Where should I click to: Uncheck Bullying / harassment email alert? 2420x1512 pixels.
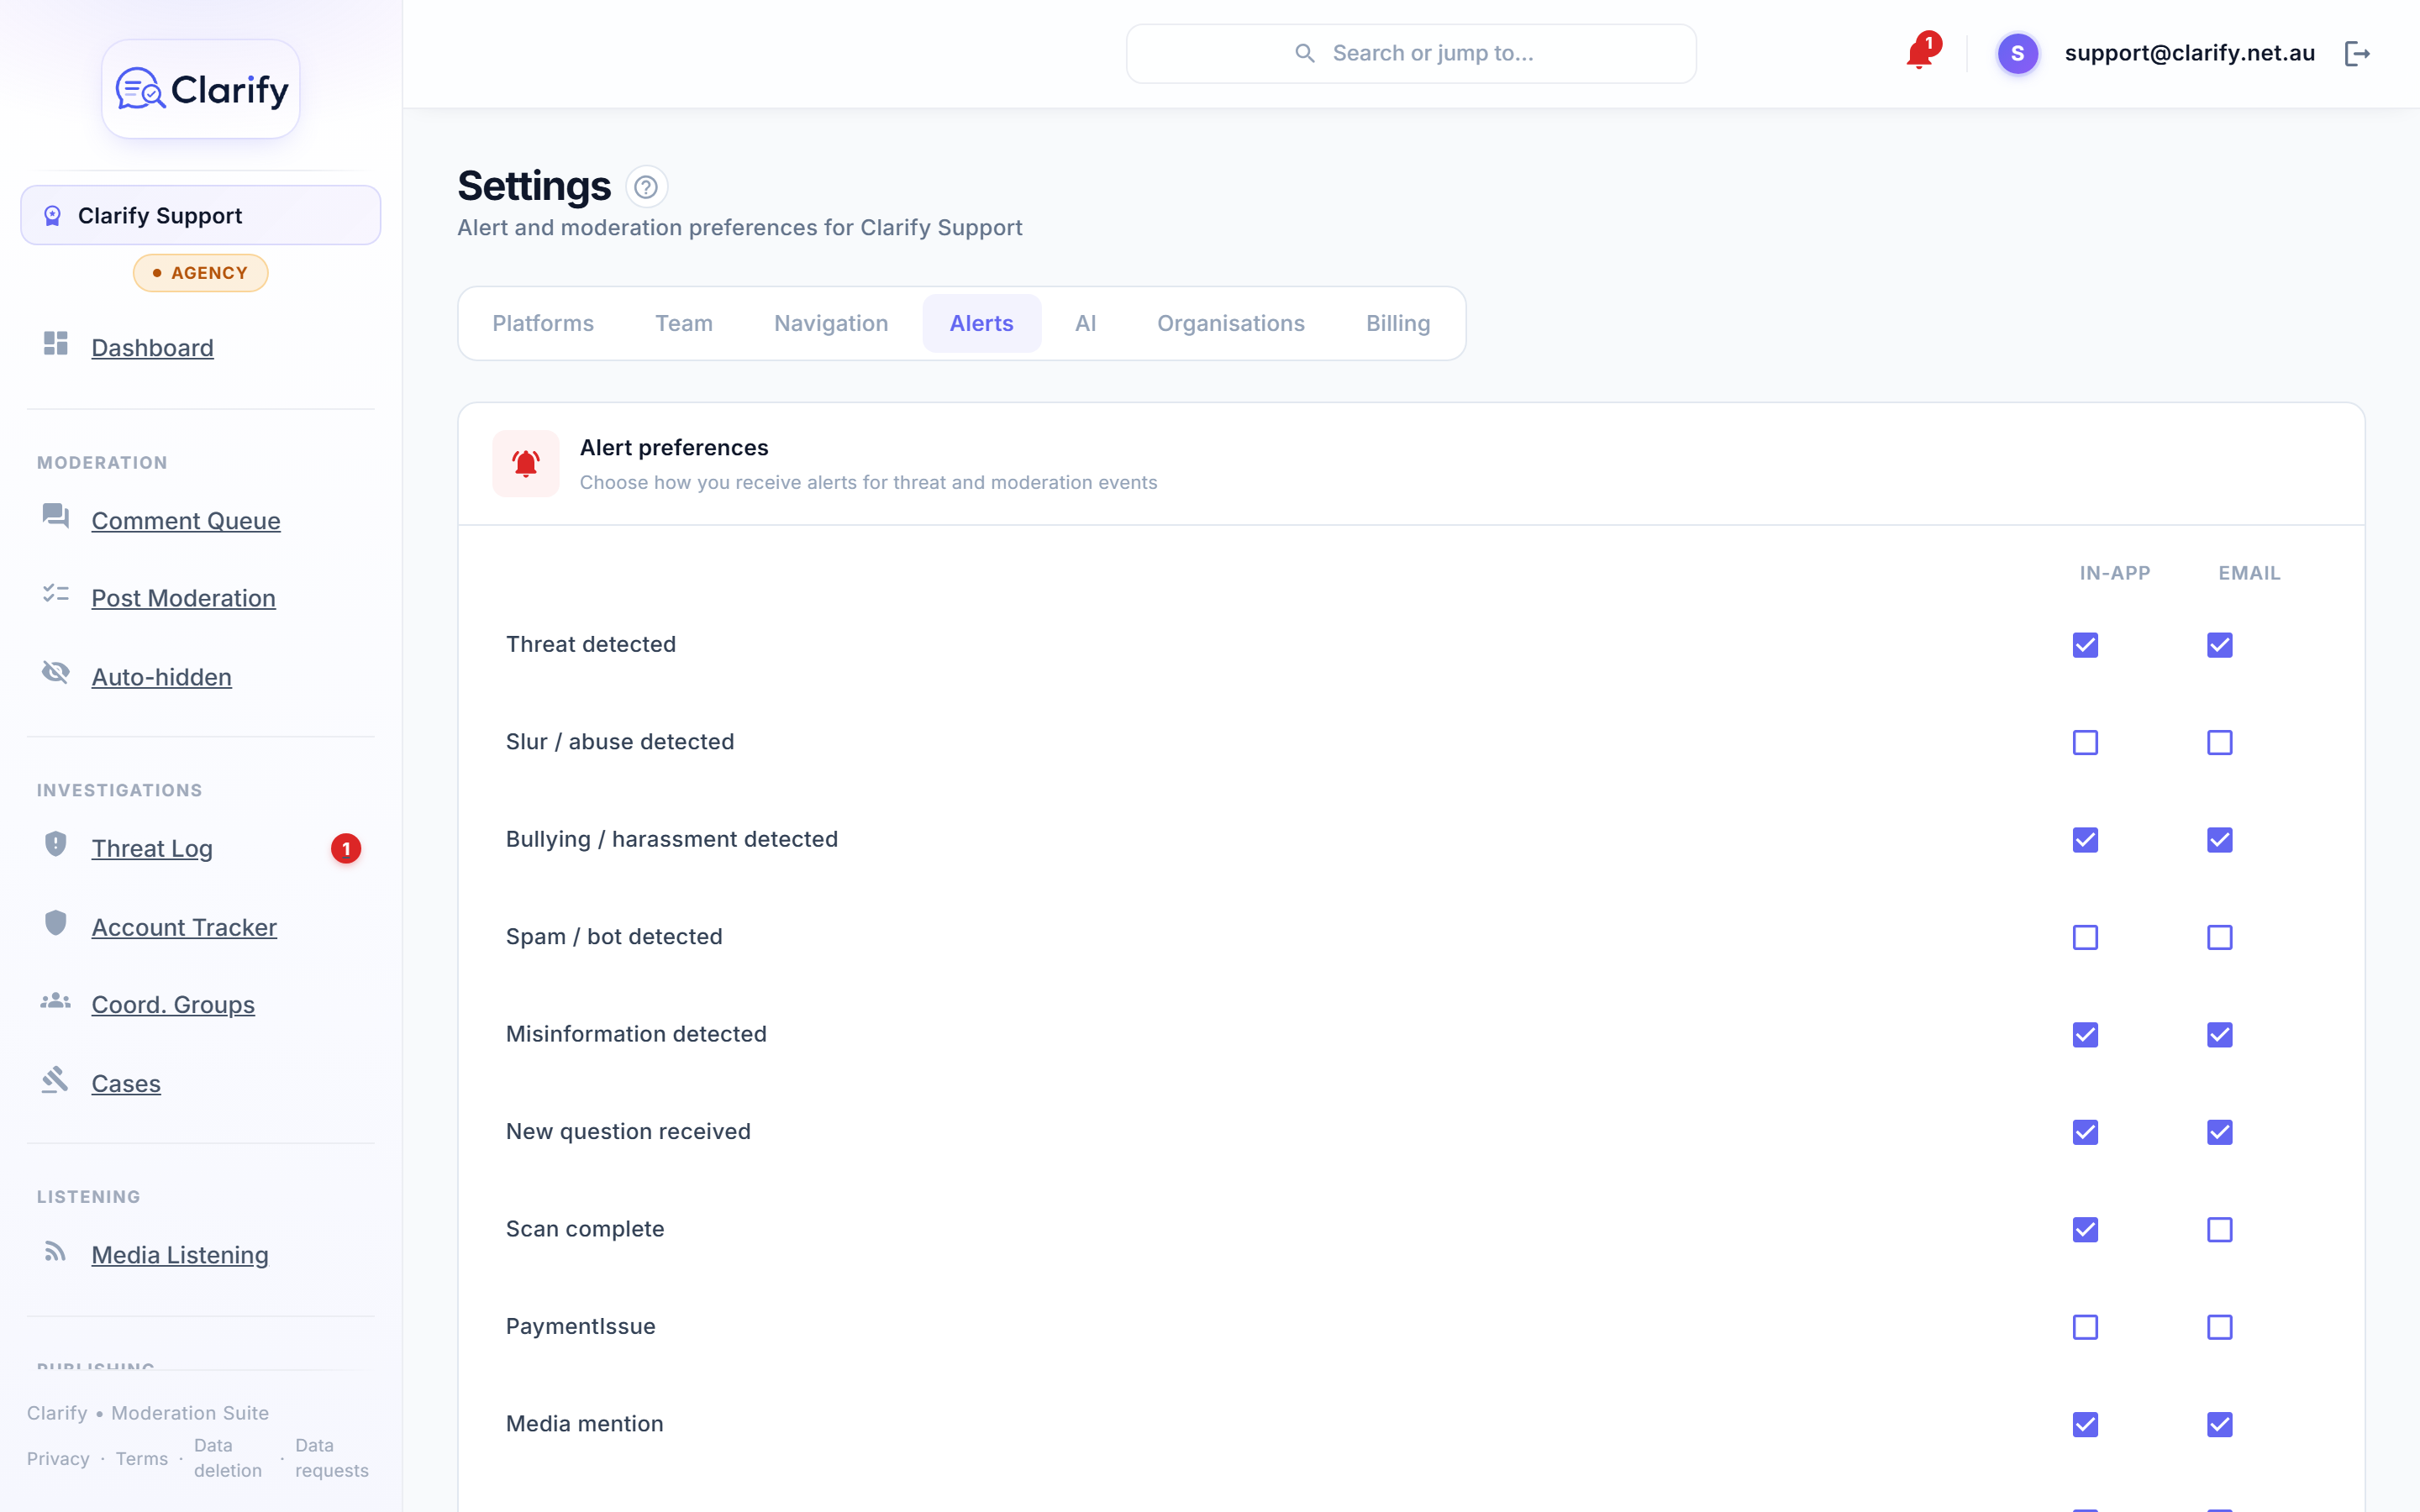[2219, 840]
